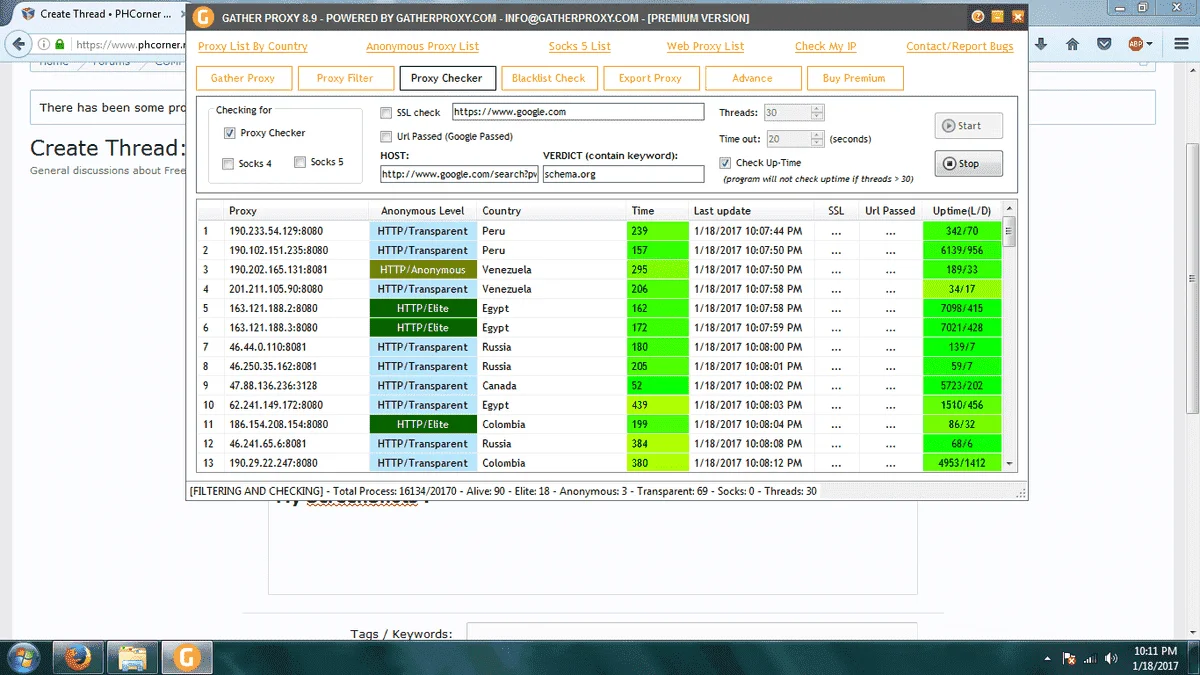Screen dimensions: 1200x675
Task: Select proxy row 190.233.54.129:8080
Action: tap(600, 231)
